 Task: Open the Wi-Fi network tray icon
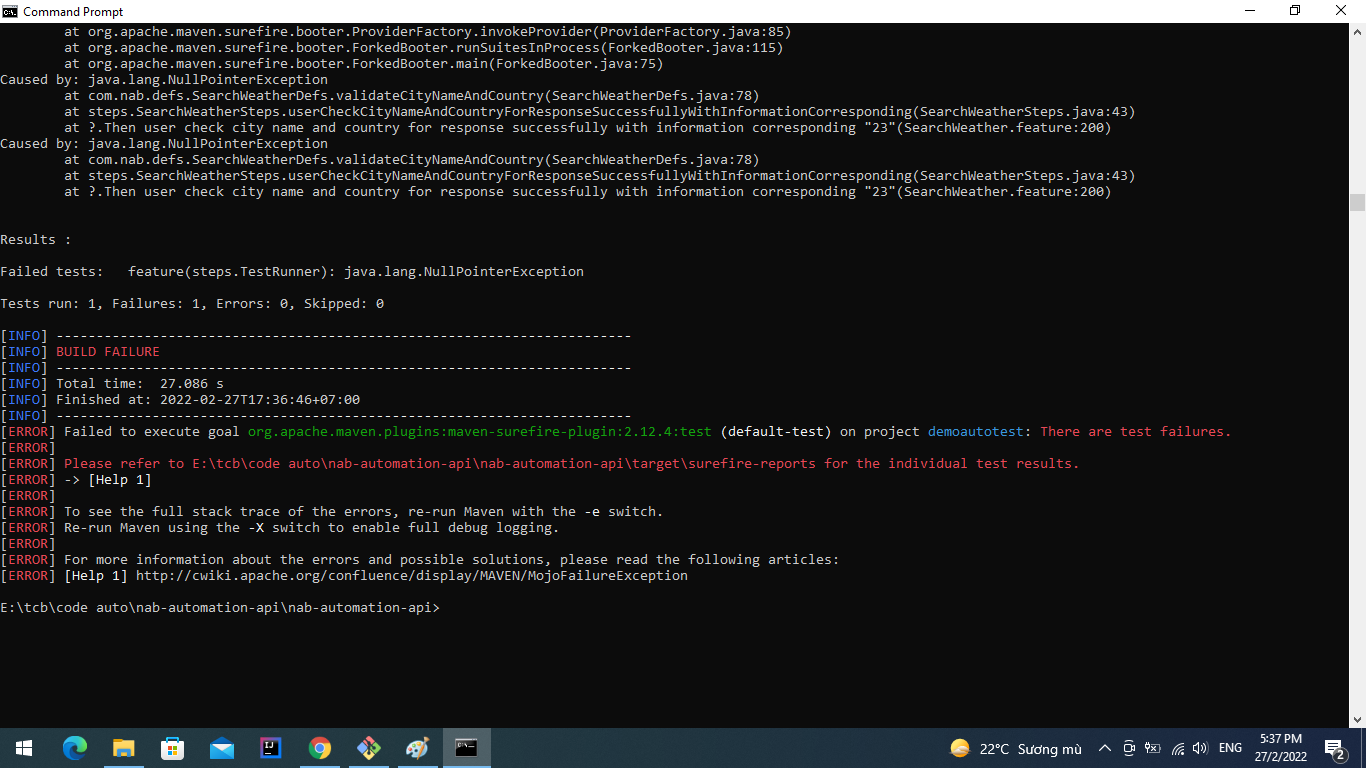point(1177,748)
